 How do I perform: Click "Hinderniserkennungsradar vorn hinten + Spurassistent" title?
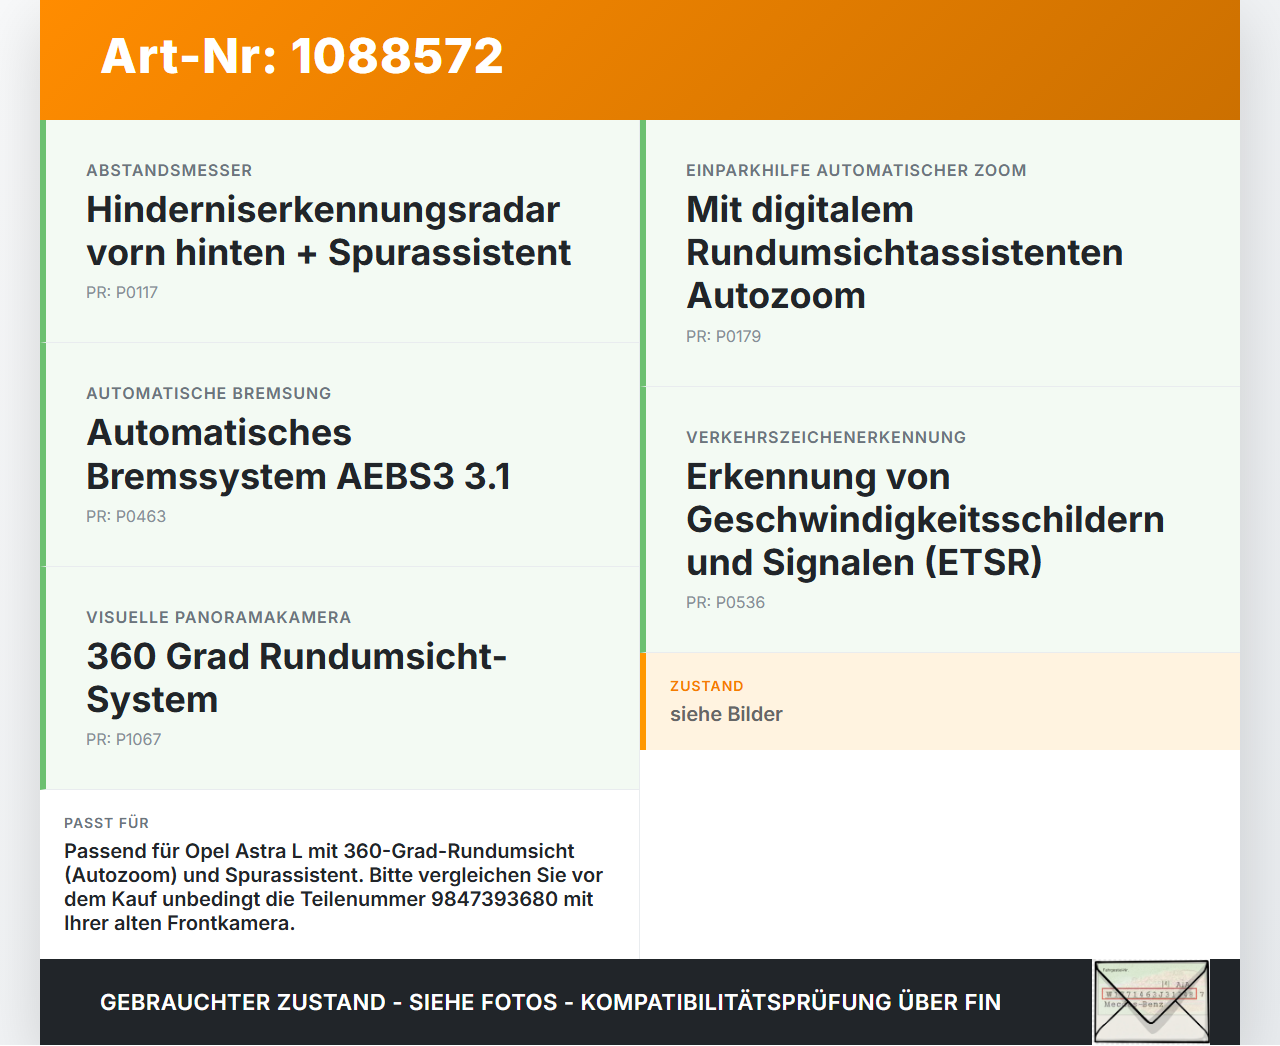click(x=329, y=231)
